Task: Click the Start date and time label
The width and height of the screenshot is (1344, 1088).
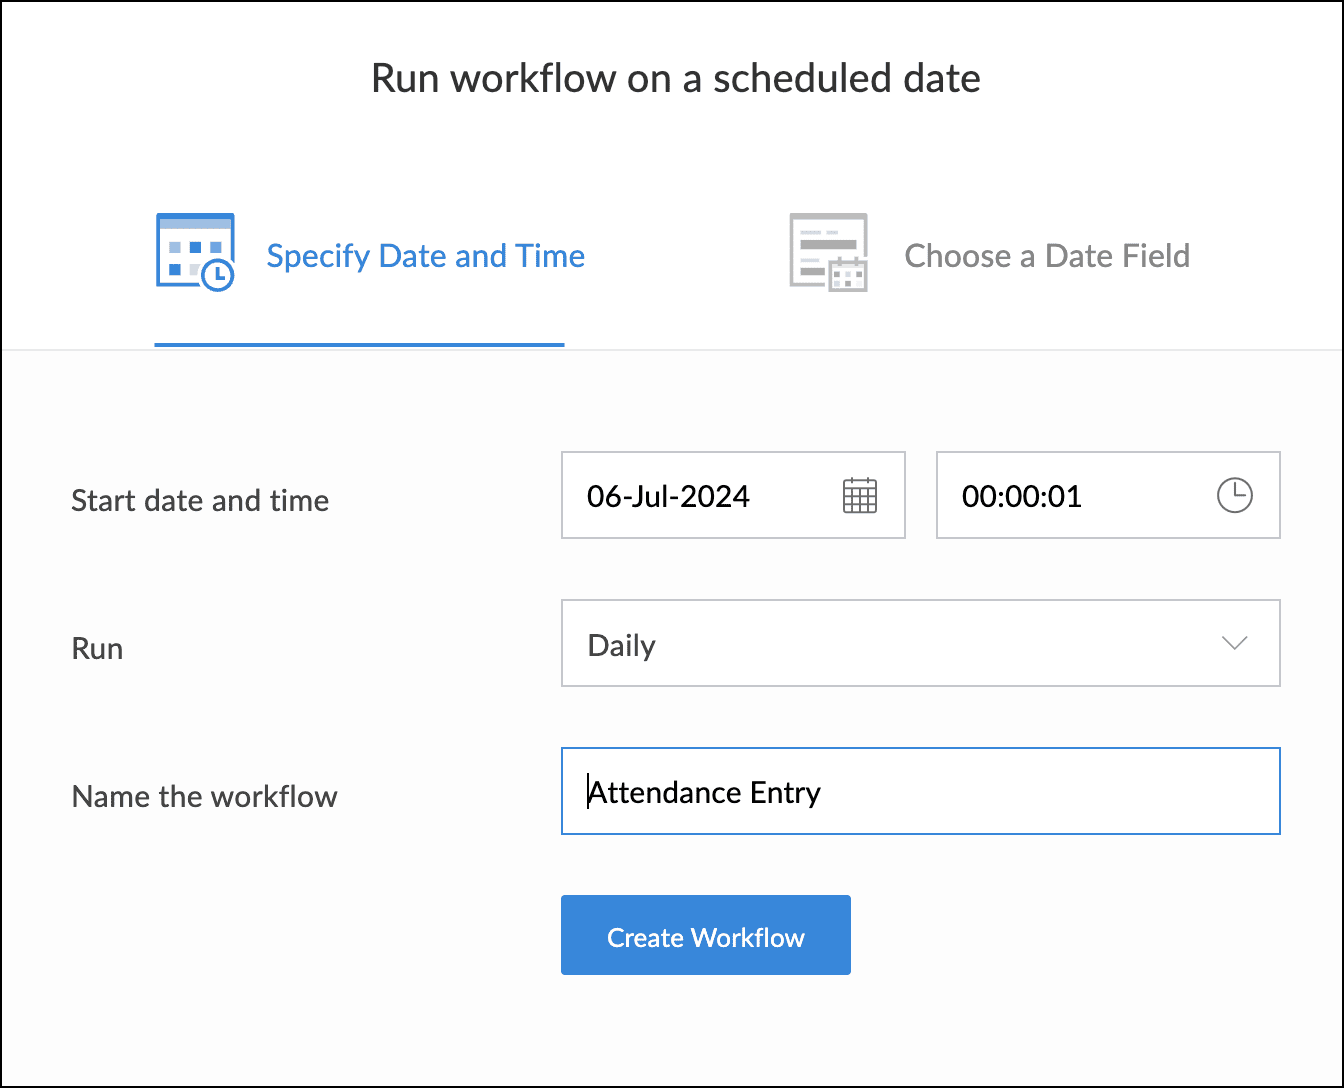Action: coord(200,500)
